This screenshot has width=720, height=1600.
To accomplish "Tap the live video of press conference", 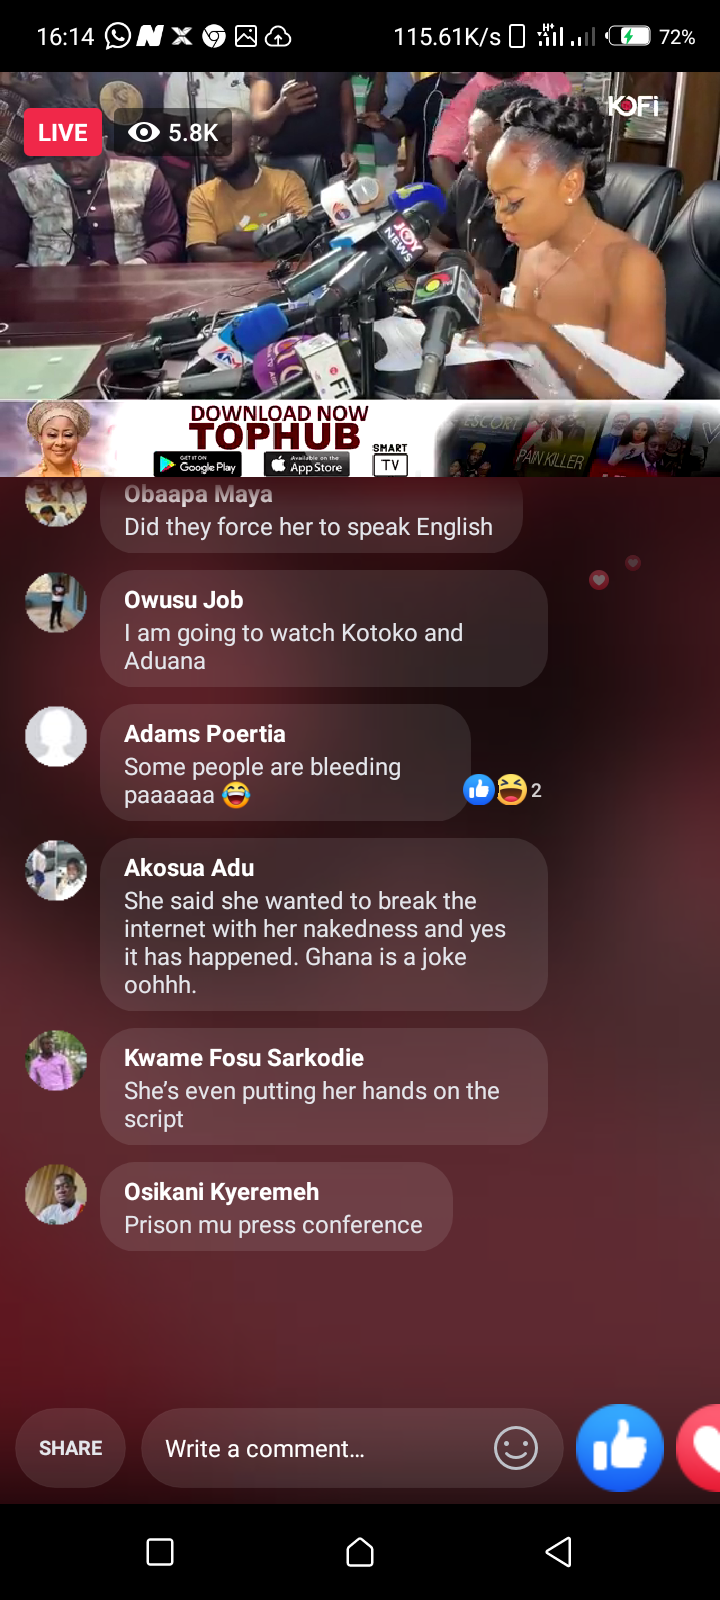I will (360, 236).
